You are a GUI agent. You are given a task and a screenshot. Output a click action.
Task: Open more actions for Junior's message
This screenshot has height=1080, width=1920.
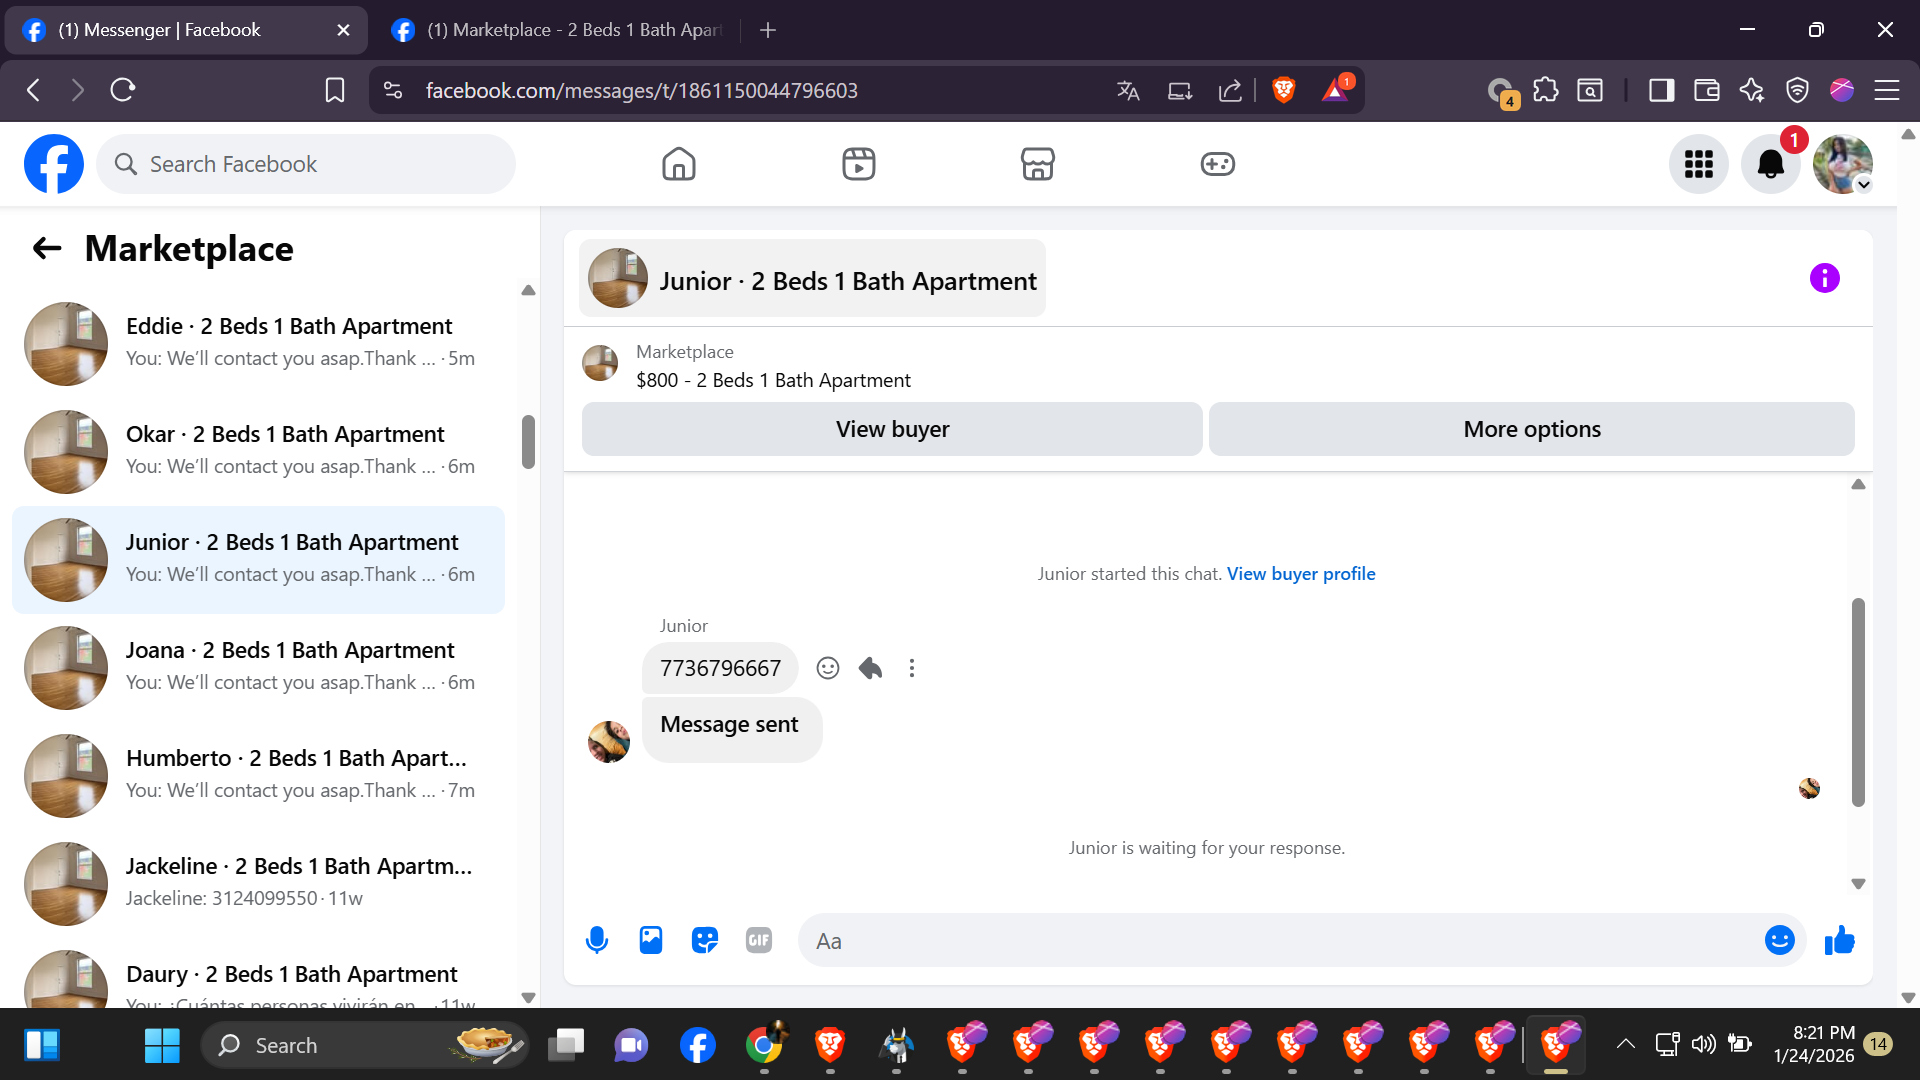point(911,668)
